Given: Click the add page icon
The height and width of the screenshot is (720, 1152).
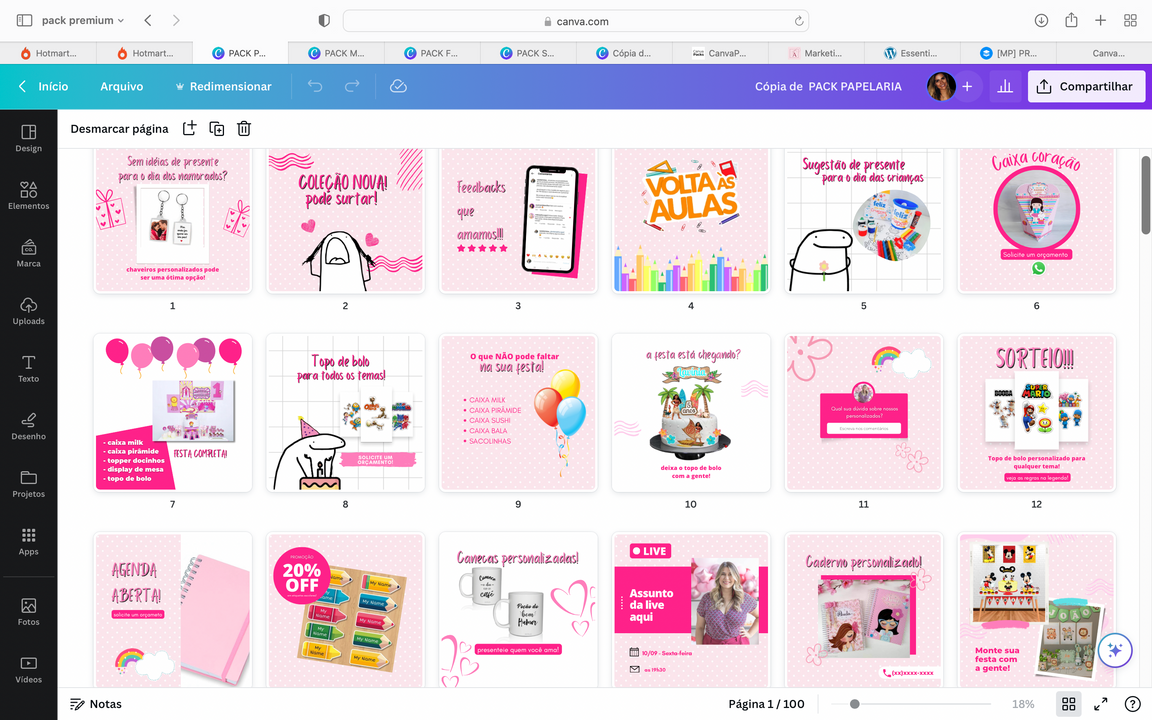Looking at the screenshot, I should coord(189,128).
